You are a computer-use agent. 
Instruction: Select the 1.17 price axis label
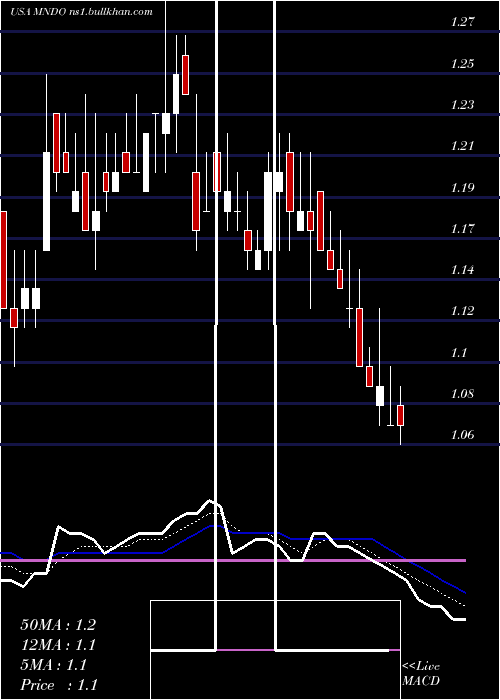pos(462,229)
